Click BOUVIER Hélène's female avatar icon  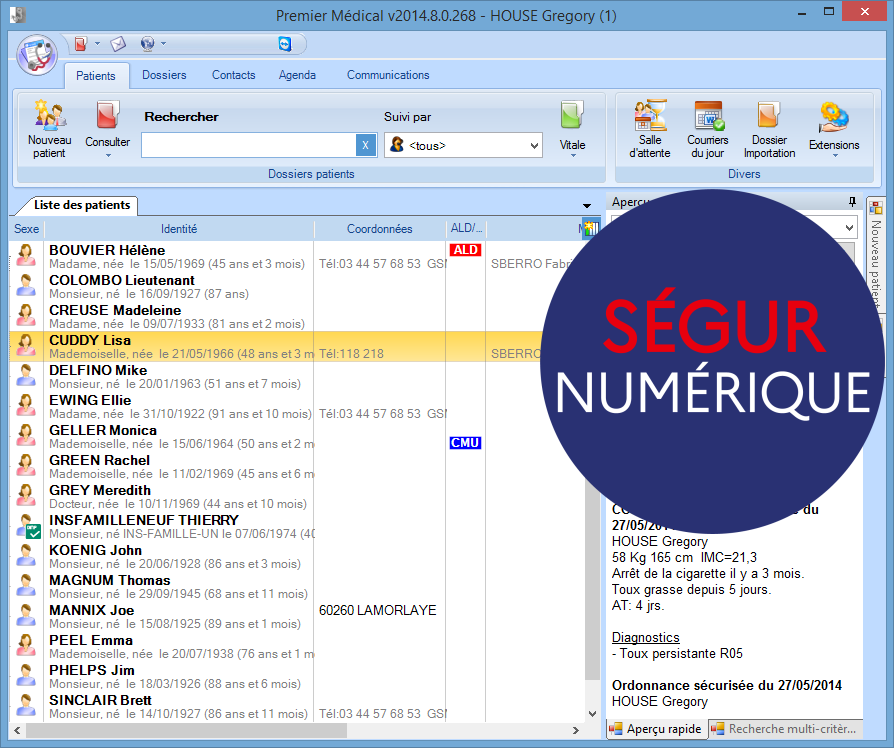(x=26, y=255)
